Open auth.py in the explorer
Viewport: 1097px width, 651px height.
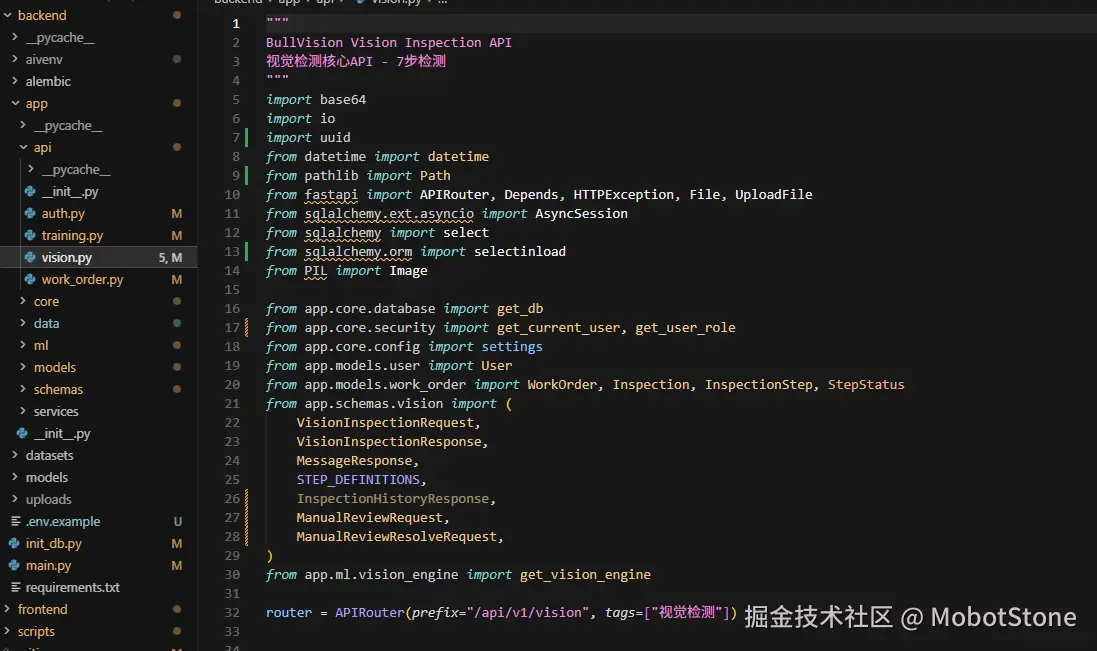(63, 213)
